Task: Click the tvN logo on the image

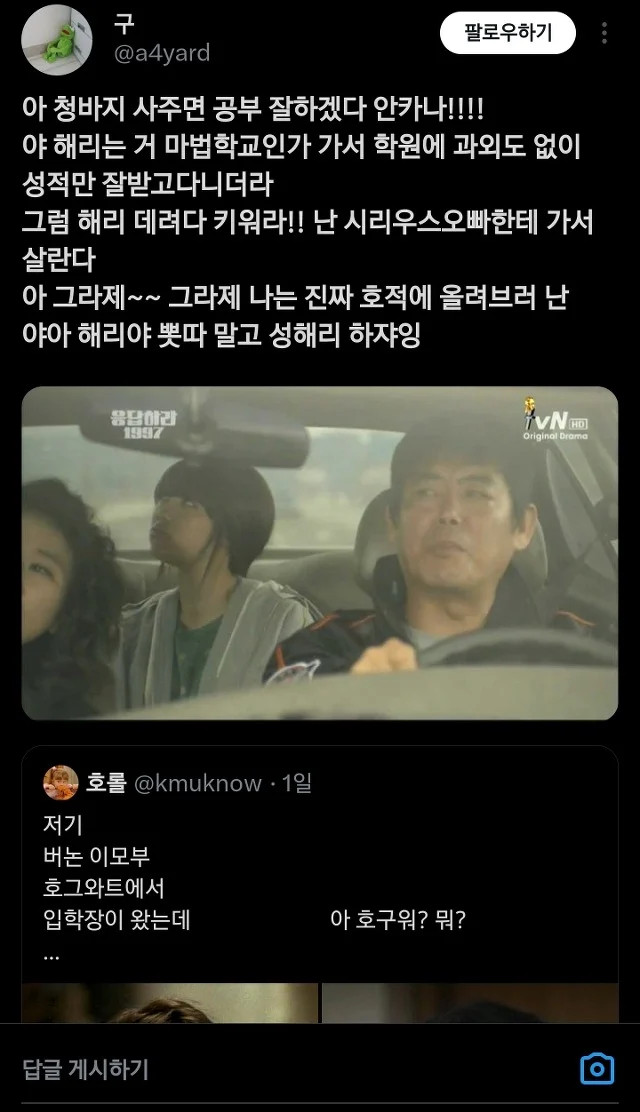Action: point(556,419)
